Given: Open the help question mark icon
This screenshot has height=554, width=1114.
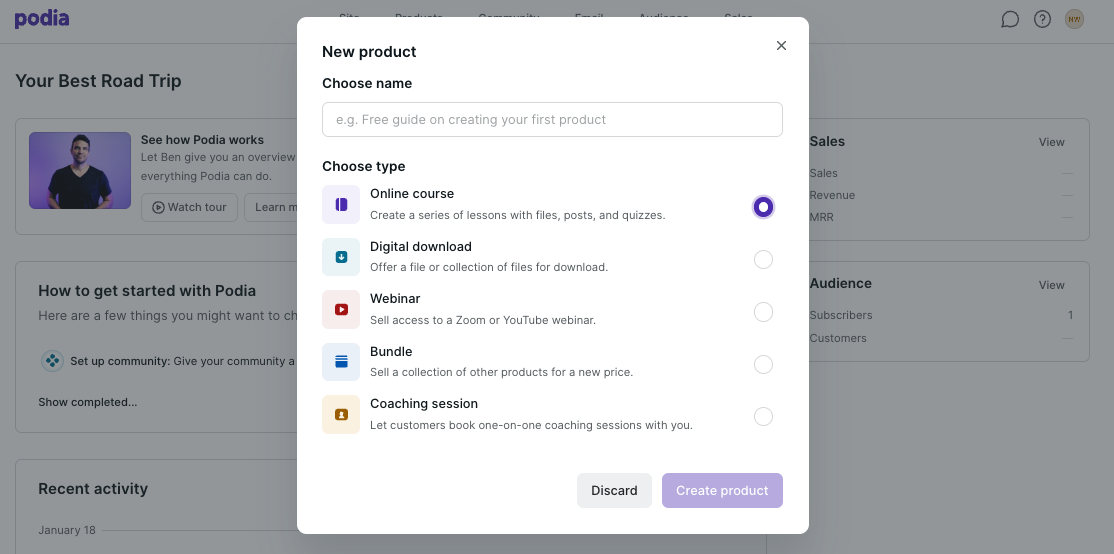Looking at the screenshot, I should (1042, 19).
